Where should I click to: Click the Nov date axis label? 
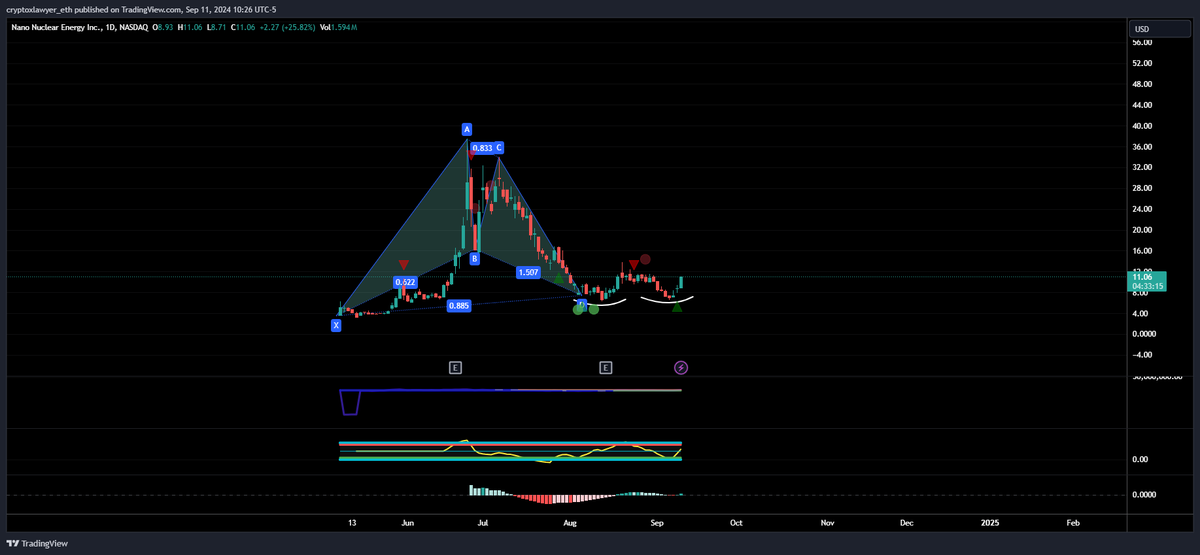tap(827, 522)
